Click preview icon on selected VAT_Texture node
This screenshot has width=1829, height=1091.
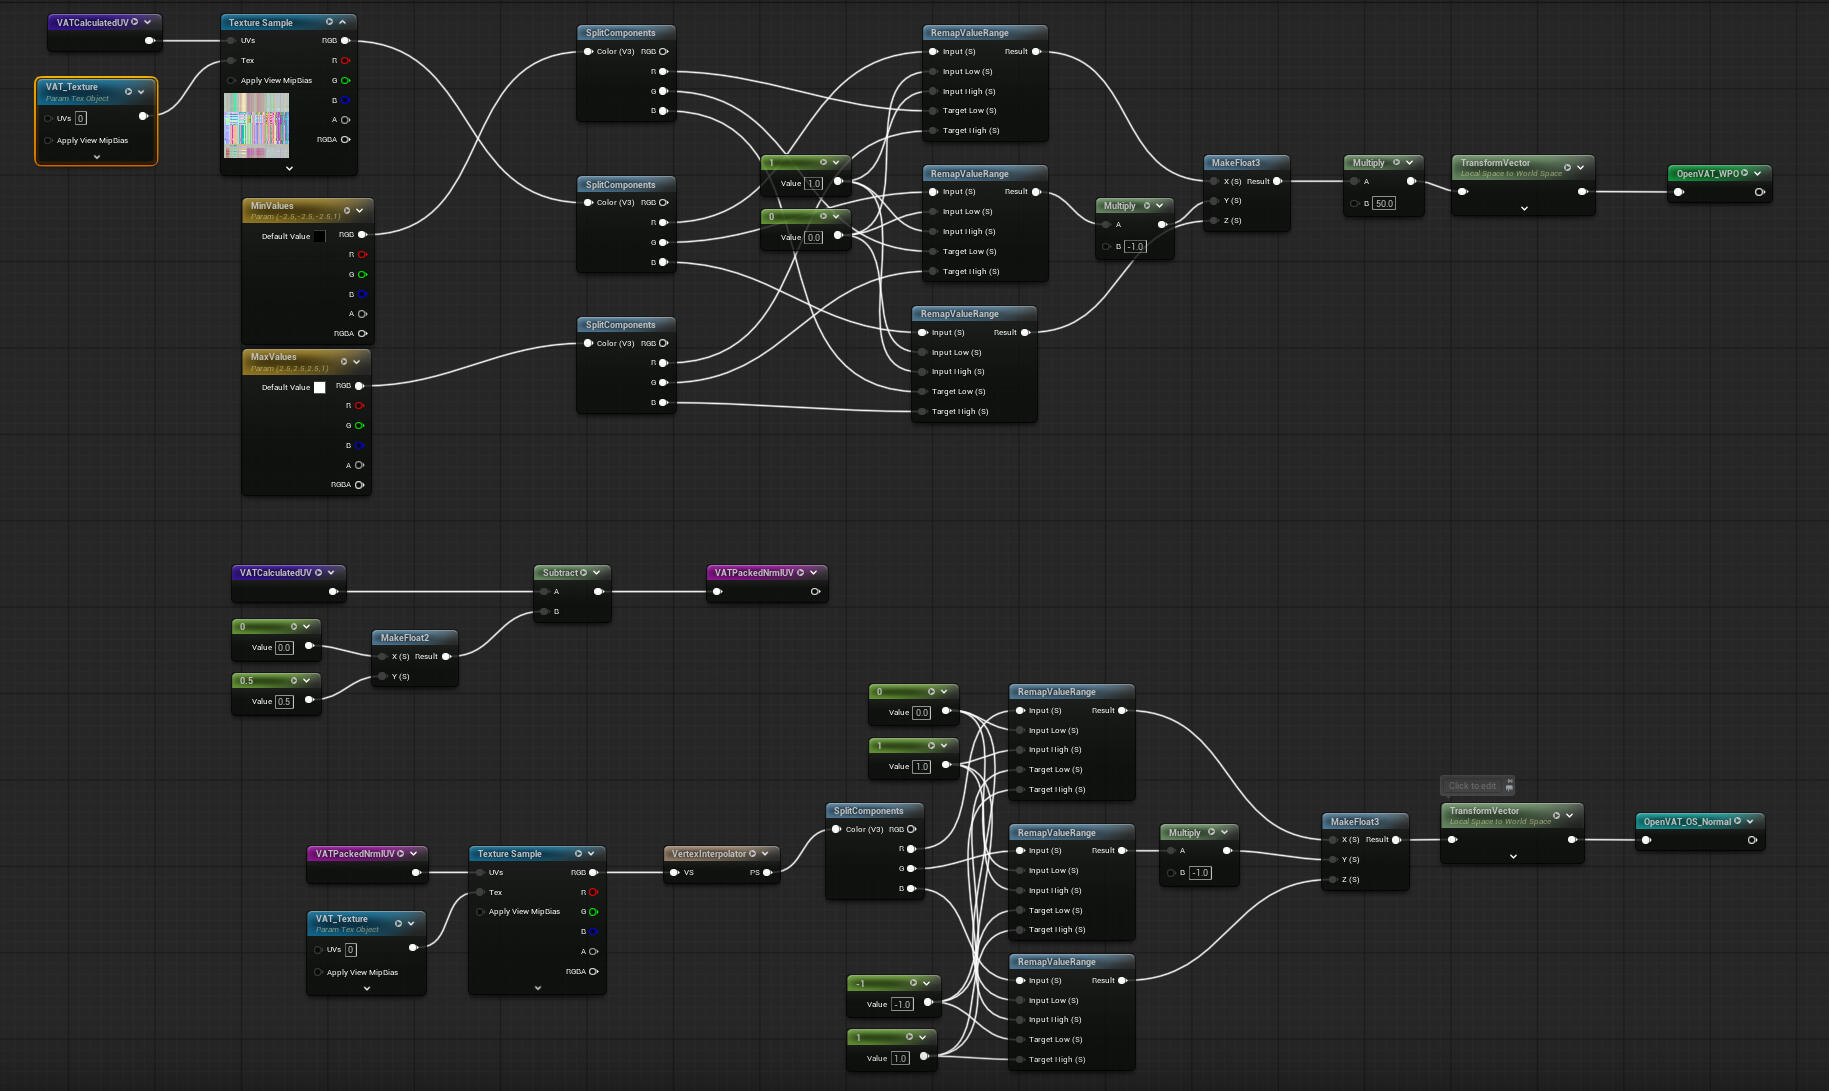click(x=128, y=92)
